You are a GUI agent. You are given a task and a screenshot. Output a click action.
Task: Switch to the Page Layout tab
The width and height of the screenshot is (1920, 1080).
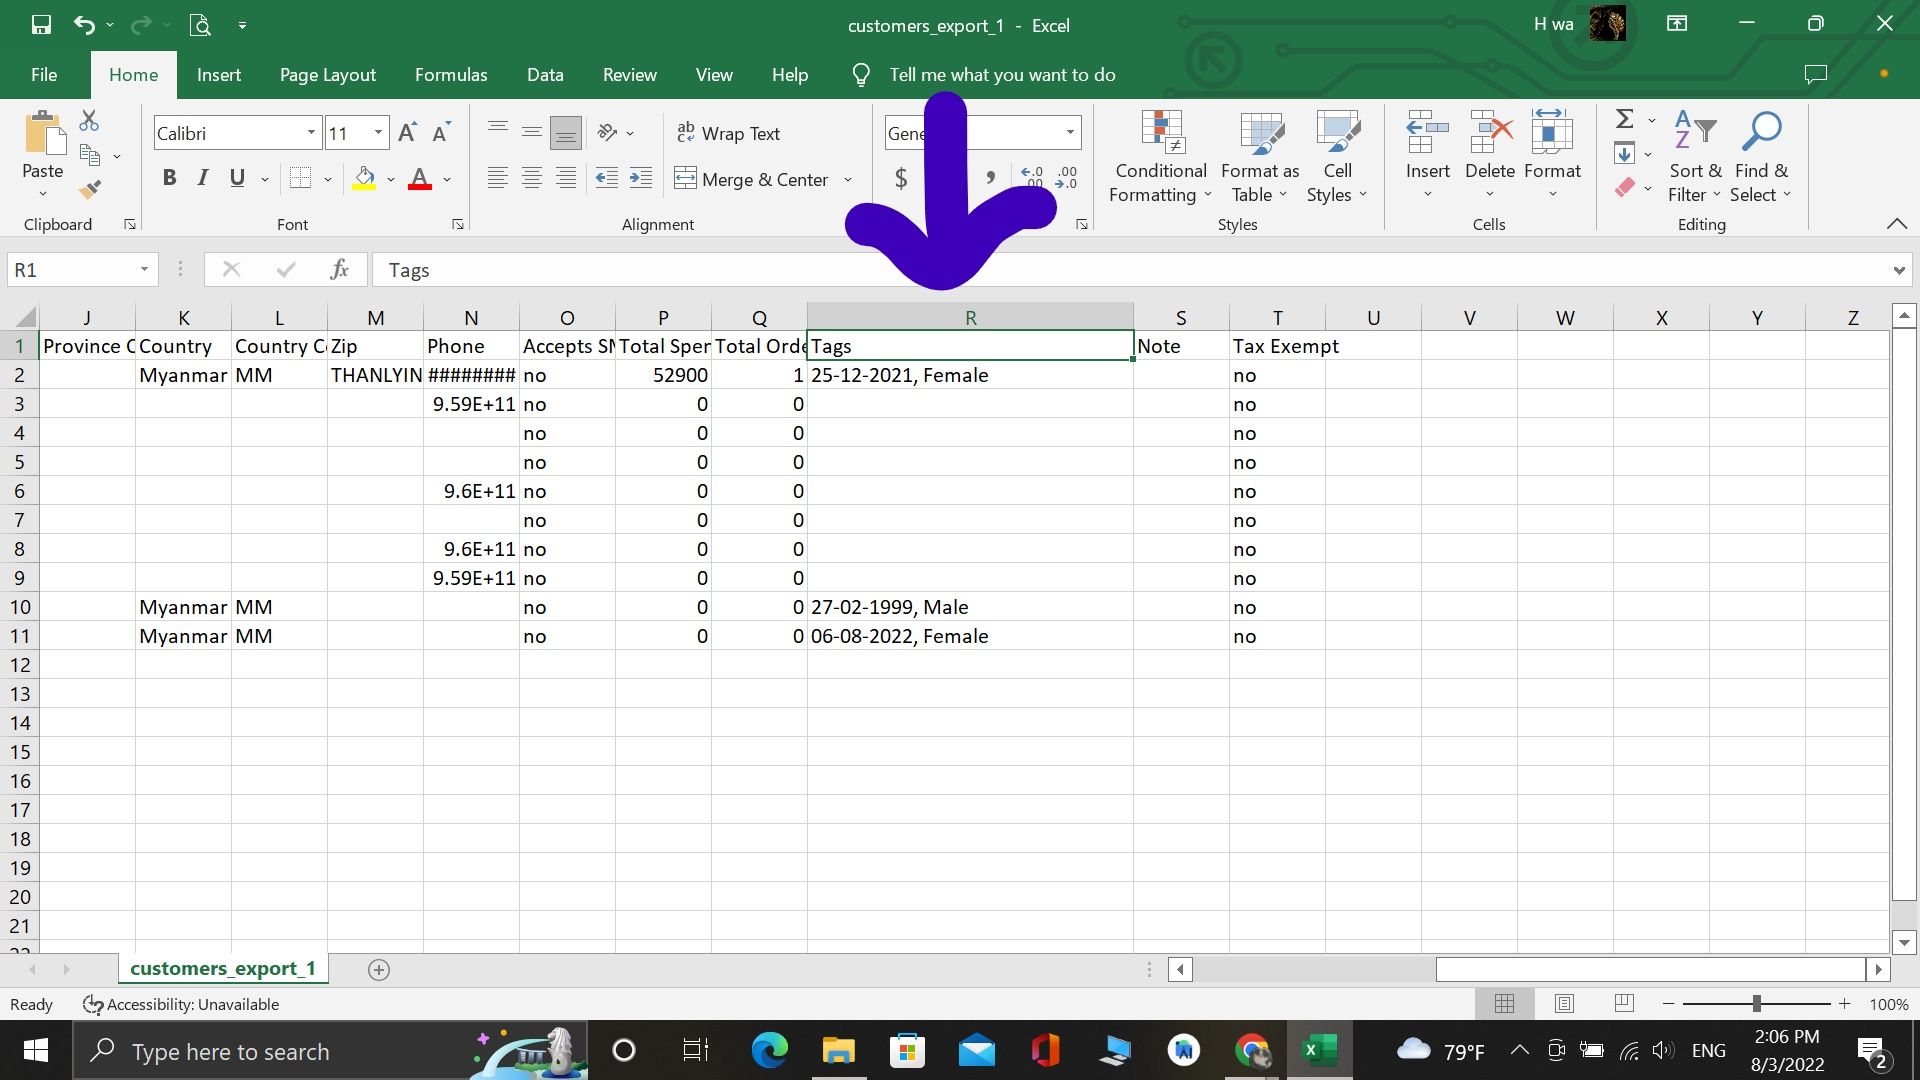tap(327, 75)
